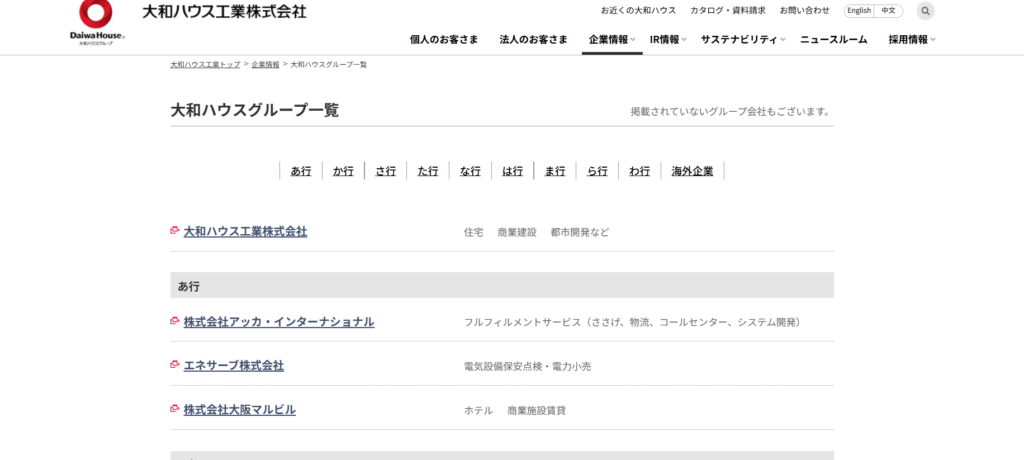Open the お問い合わせ link
Viewport: 1024px width, 460px height.
(x=804, y=11)
